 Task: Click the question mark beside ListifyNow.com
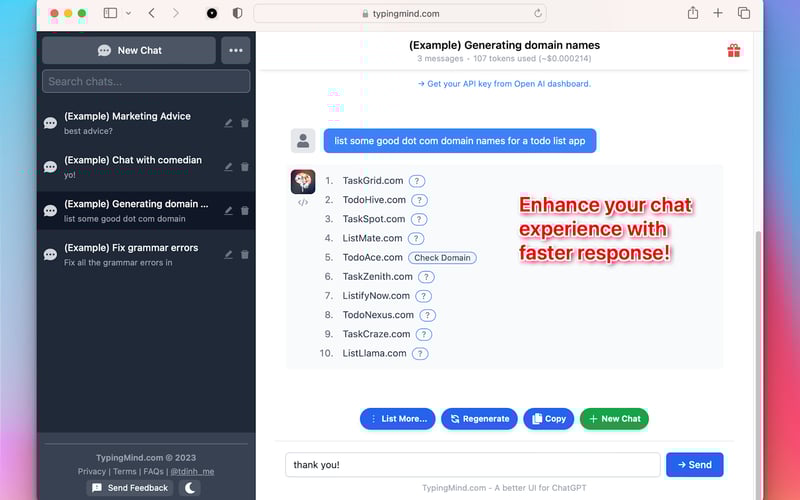coord(423,296)
